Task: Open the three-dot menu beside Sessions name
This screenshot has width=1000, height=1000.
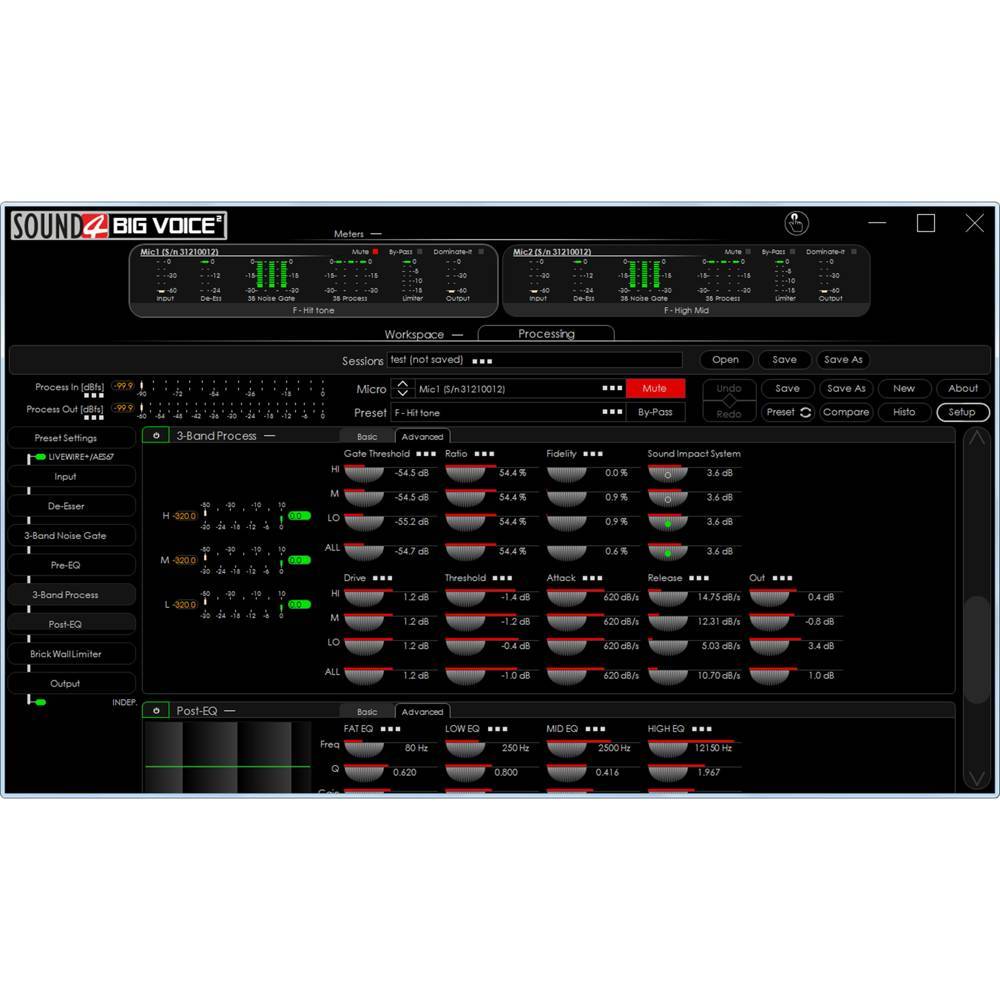Action: (482, 361)
